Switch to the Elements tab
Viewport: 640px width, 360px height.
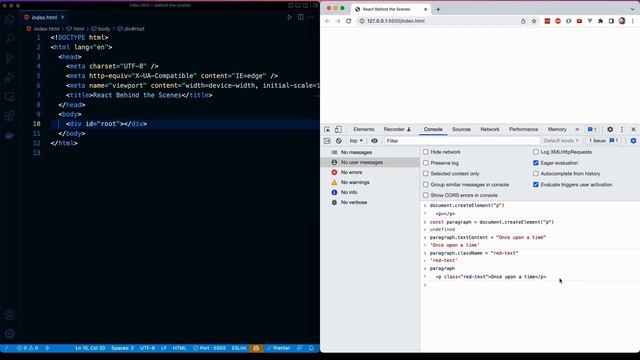pos(364,129)
